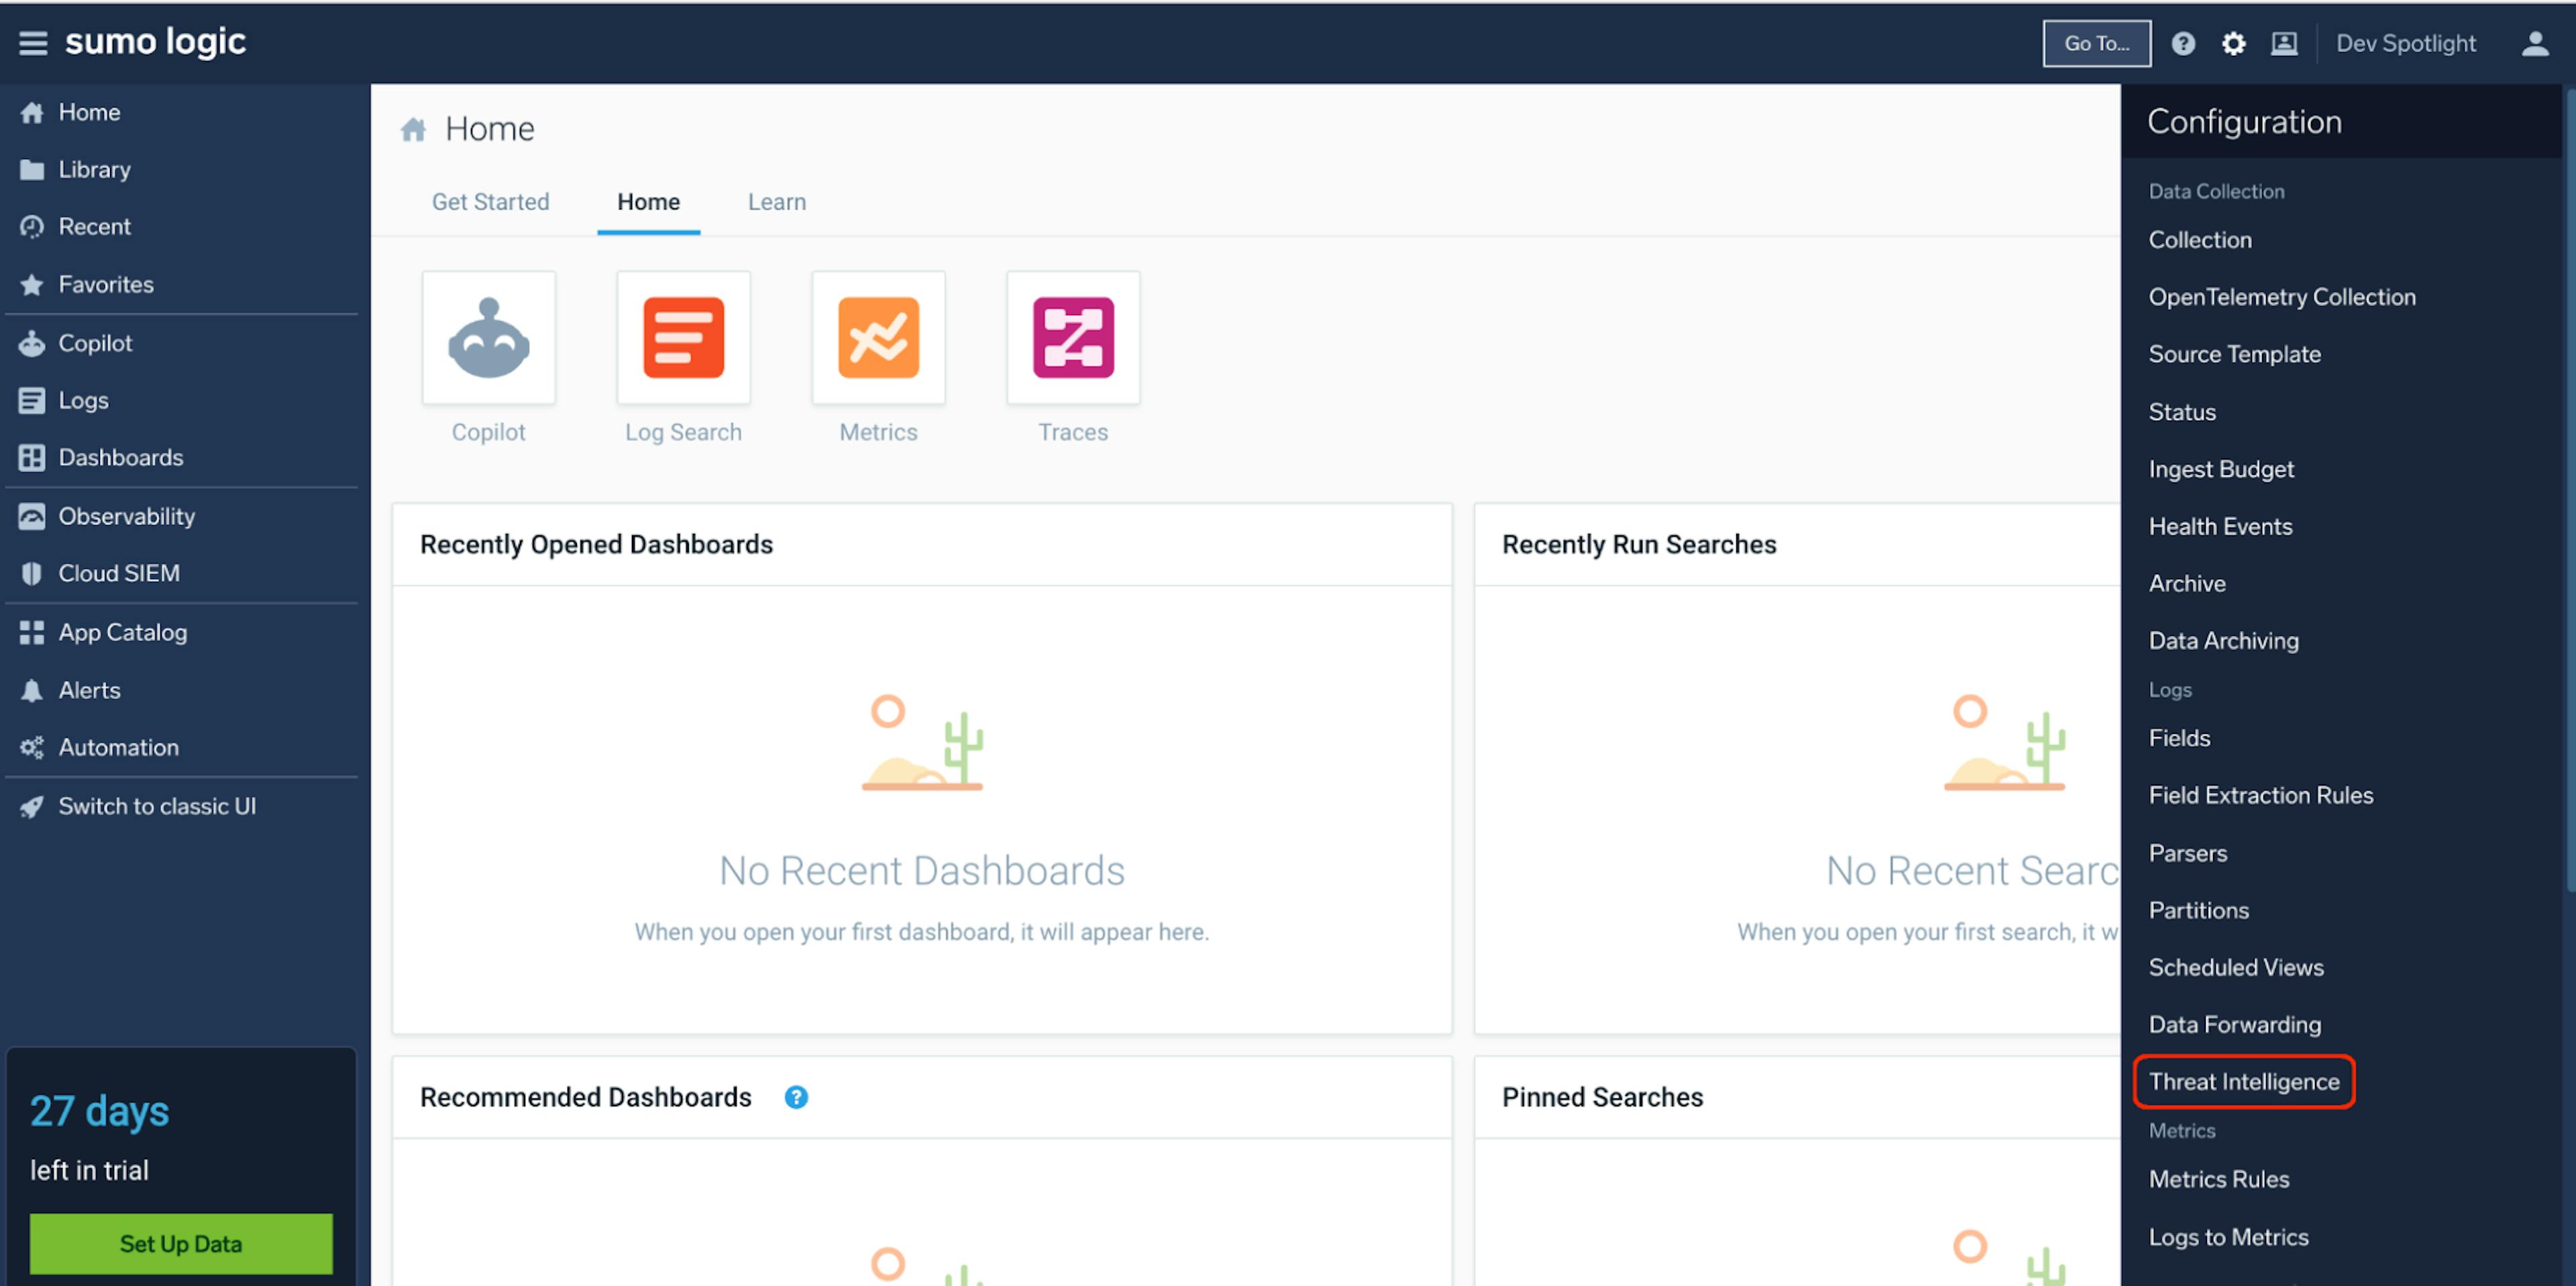This screenshot has height=1286, width=2576.
Task: Open Logs to Metrics configuration
Action: [2228, 1237]
